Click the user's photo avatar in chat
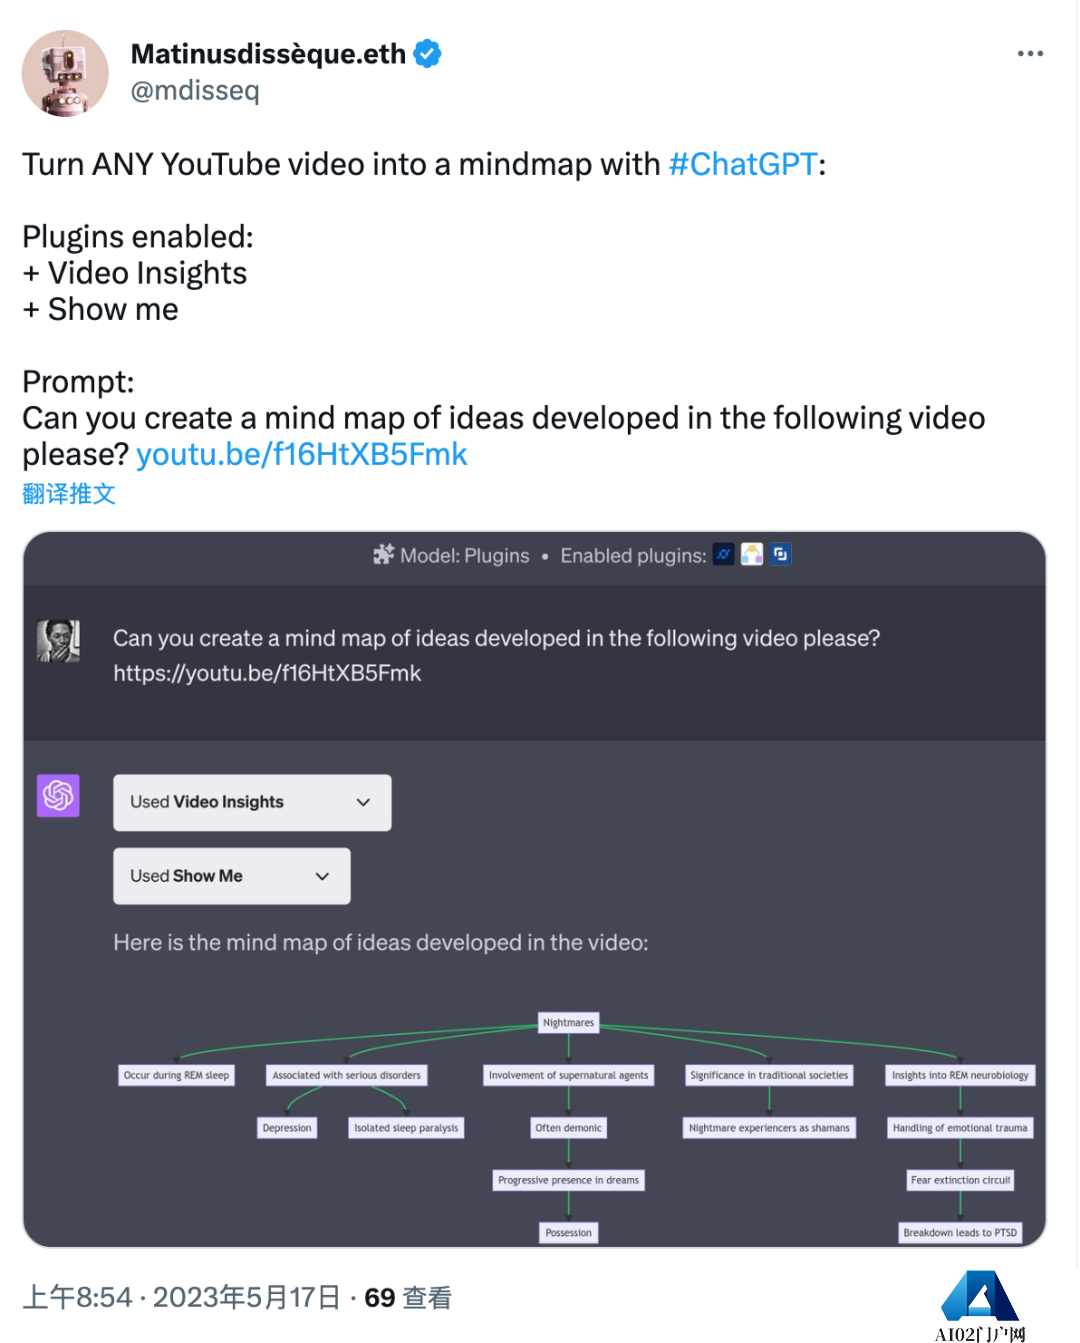The height and width of the screenshot is (1343, 1080). 58,641
